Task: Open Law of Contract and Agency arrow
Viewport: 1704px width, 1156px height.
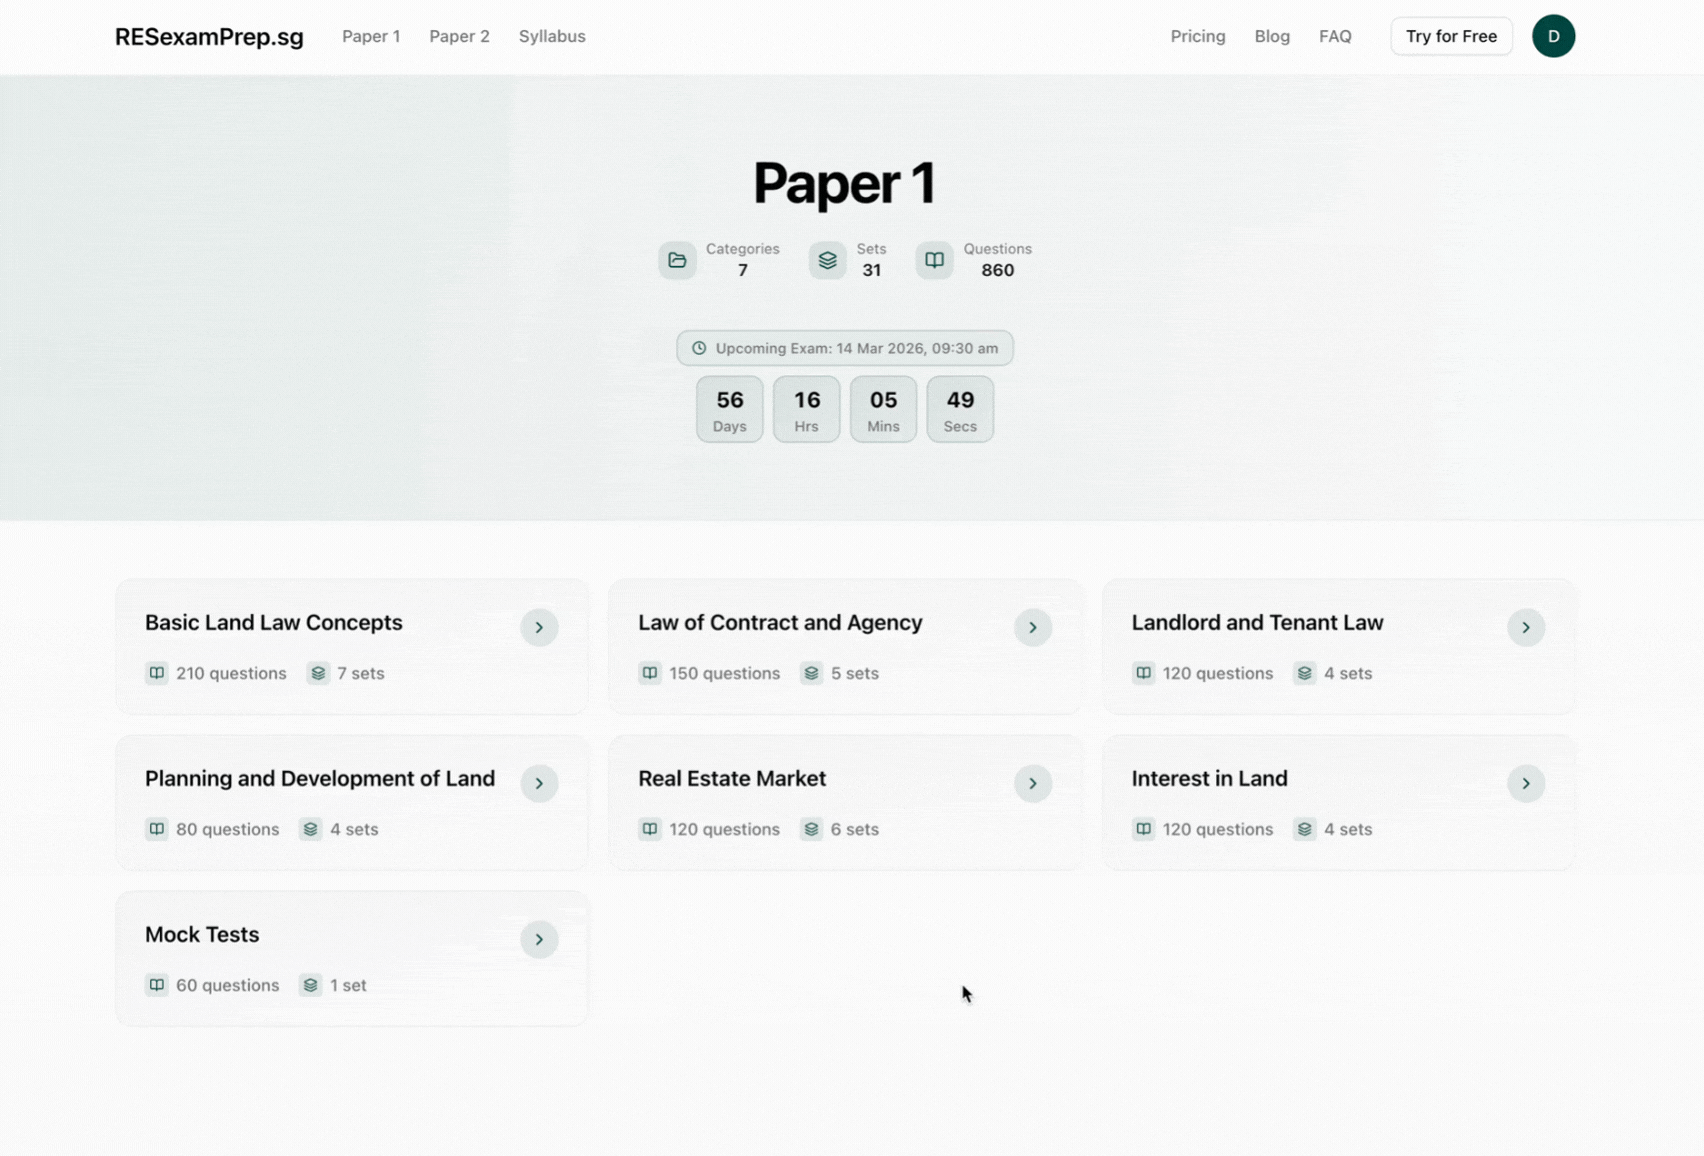Action: pos(1032,627)
